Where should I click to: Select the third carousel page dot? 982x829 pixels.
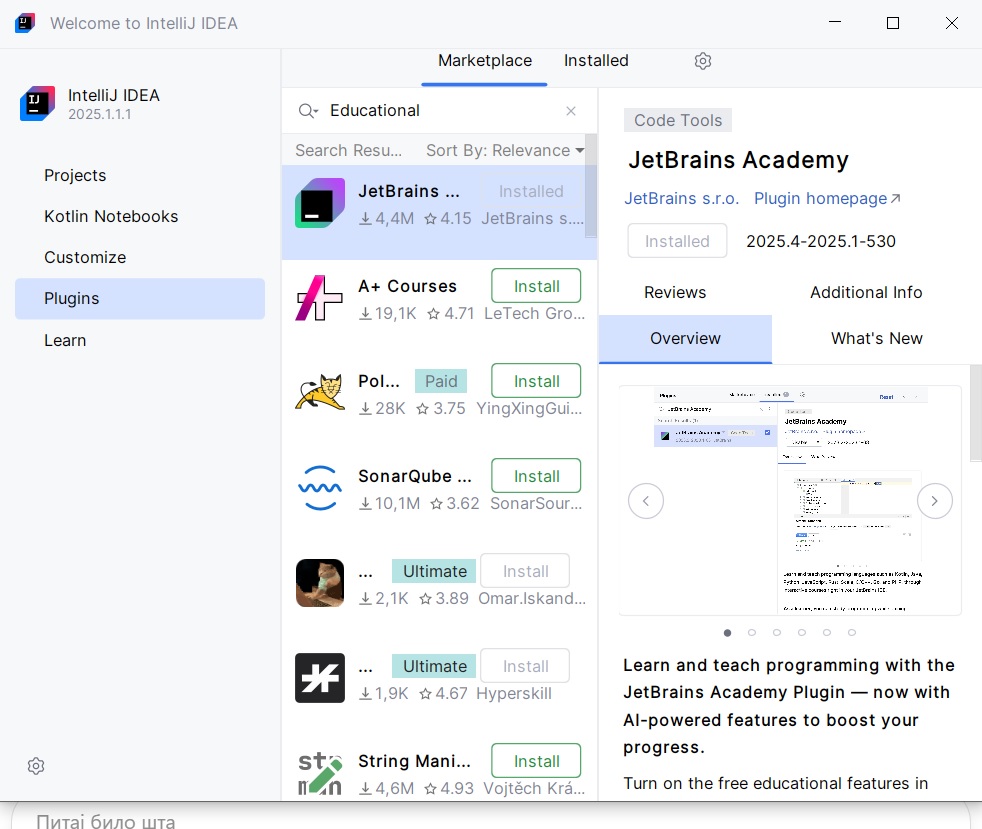tap(777, 632)
